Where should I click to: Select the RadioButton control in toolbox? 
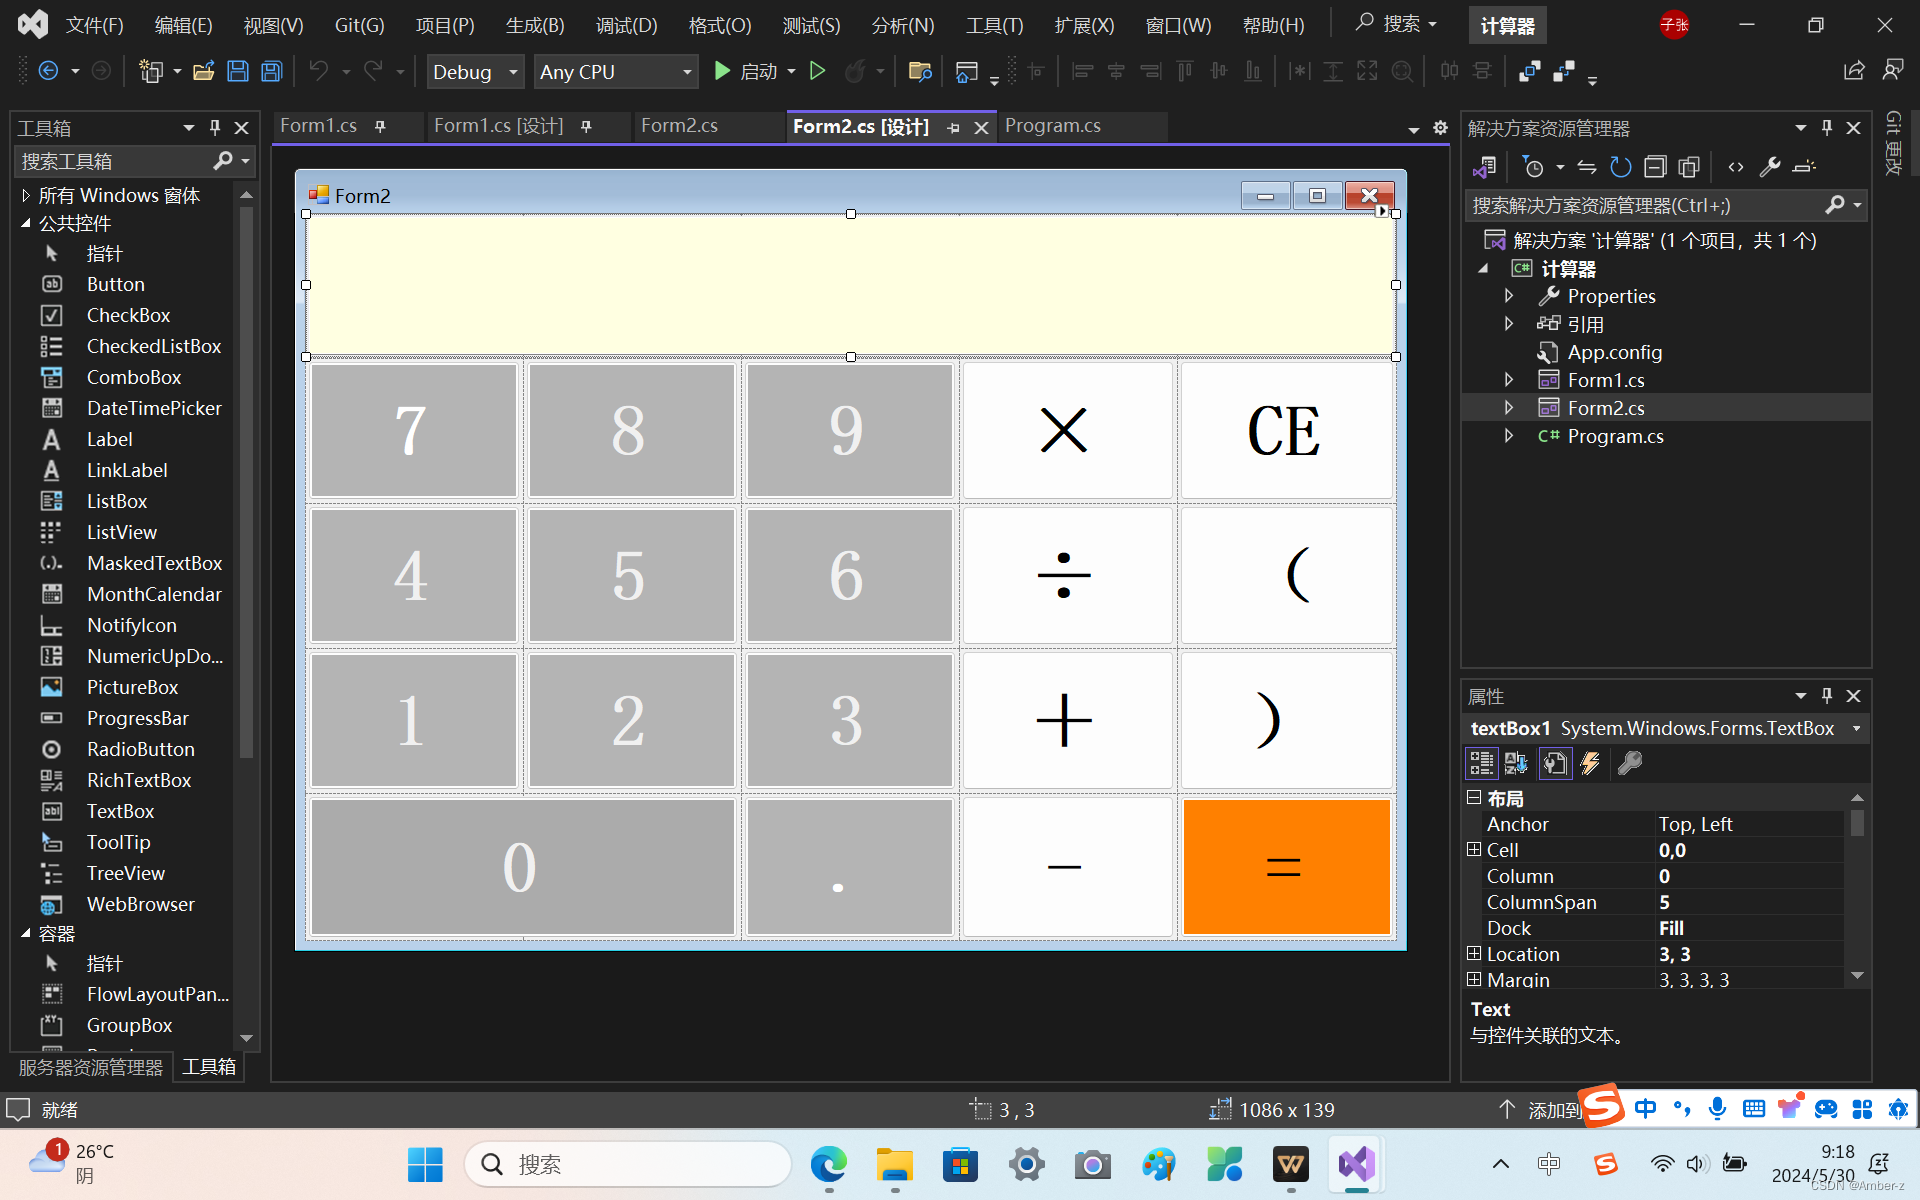[x=140, y=749]
